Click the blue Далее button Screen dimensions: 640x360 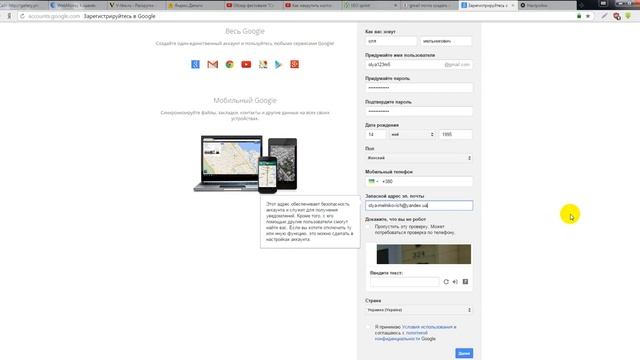click(x=464, y=353)
